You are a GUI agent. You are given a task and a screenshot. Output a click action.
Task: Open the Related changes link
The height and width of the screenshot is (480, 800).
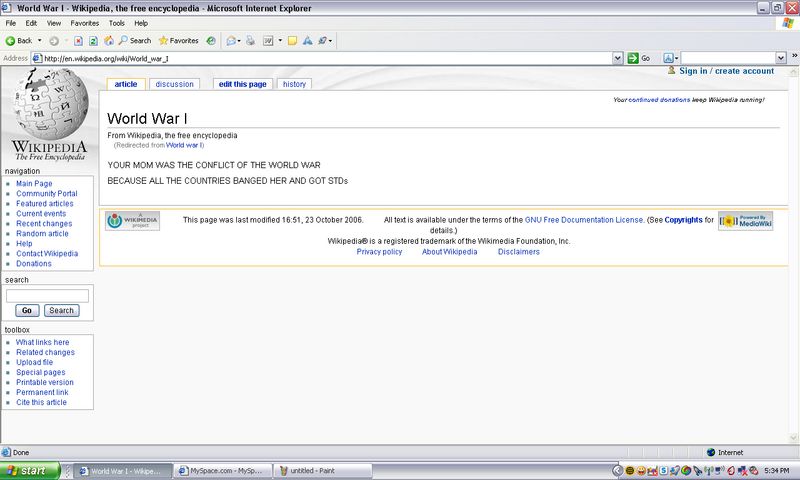[x=45, y=352]
